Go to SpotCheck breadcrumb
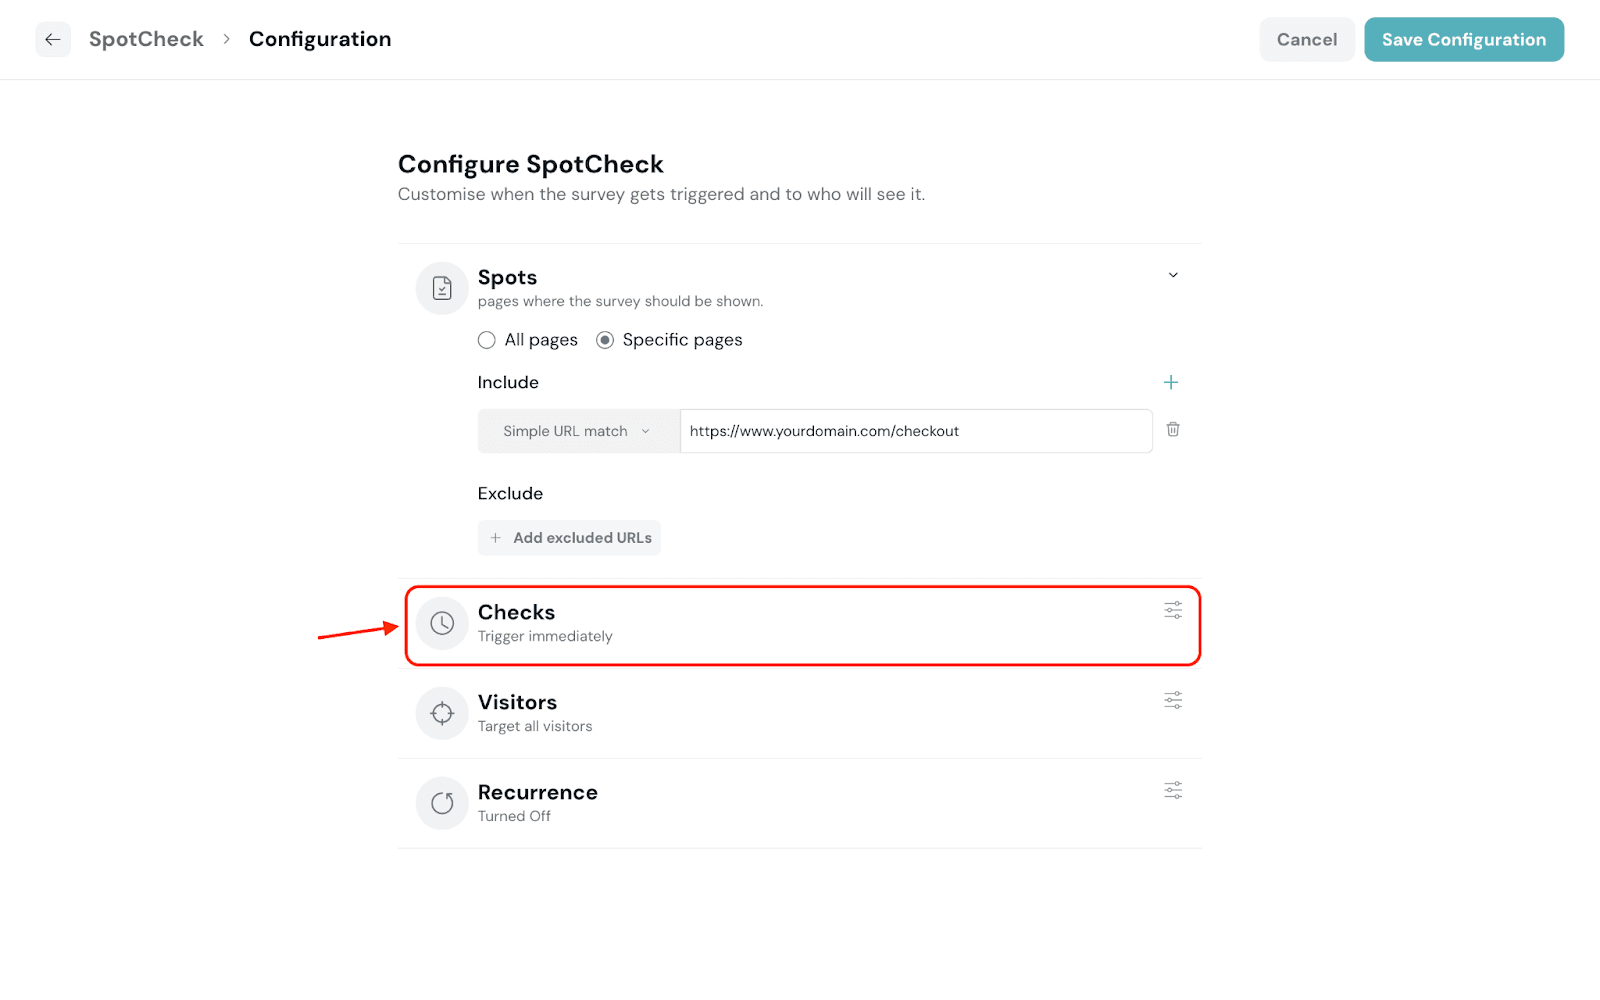The image size is (1600, 1000). pyautogui.click(x=146, y=39)
